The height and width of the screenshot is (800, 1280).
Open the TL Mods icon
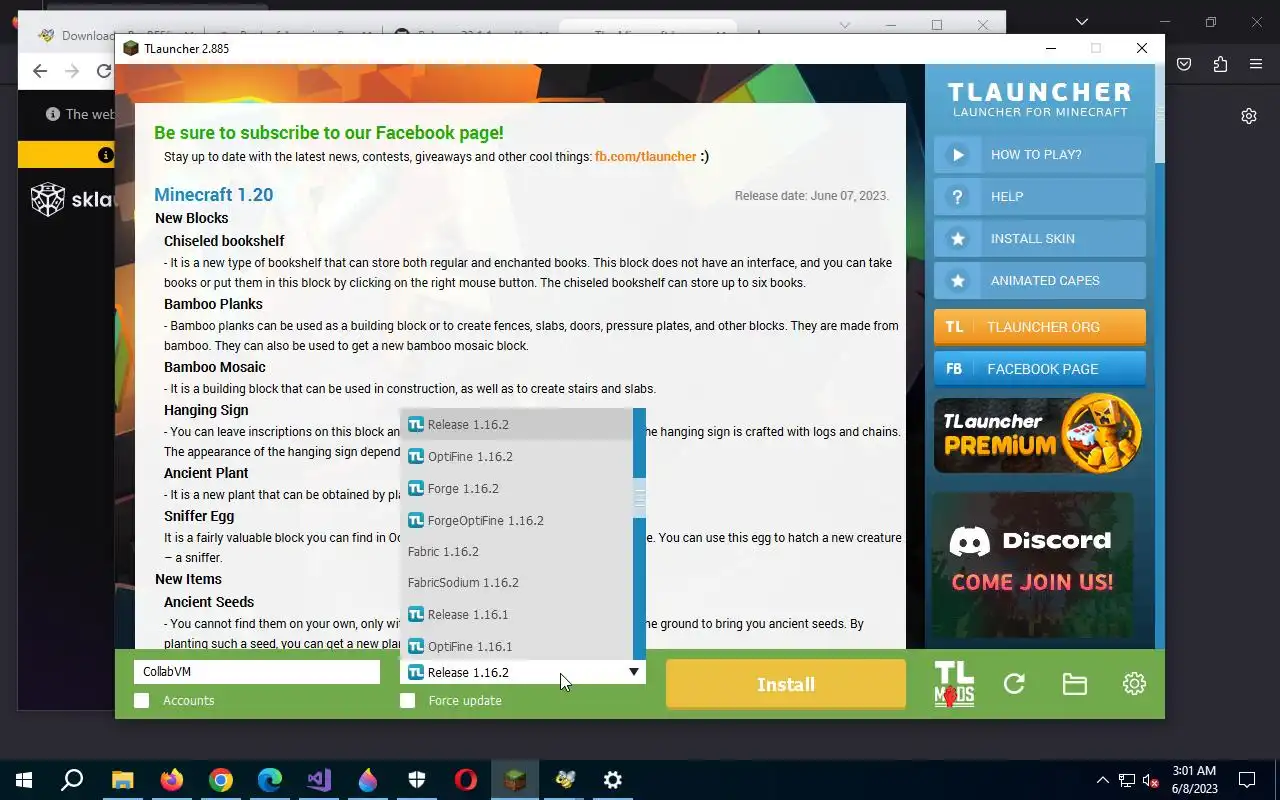pyautogui.click(x=954, y=684)
